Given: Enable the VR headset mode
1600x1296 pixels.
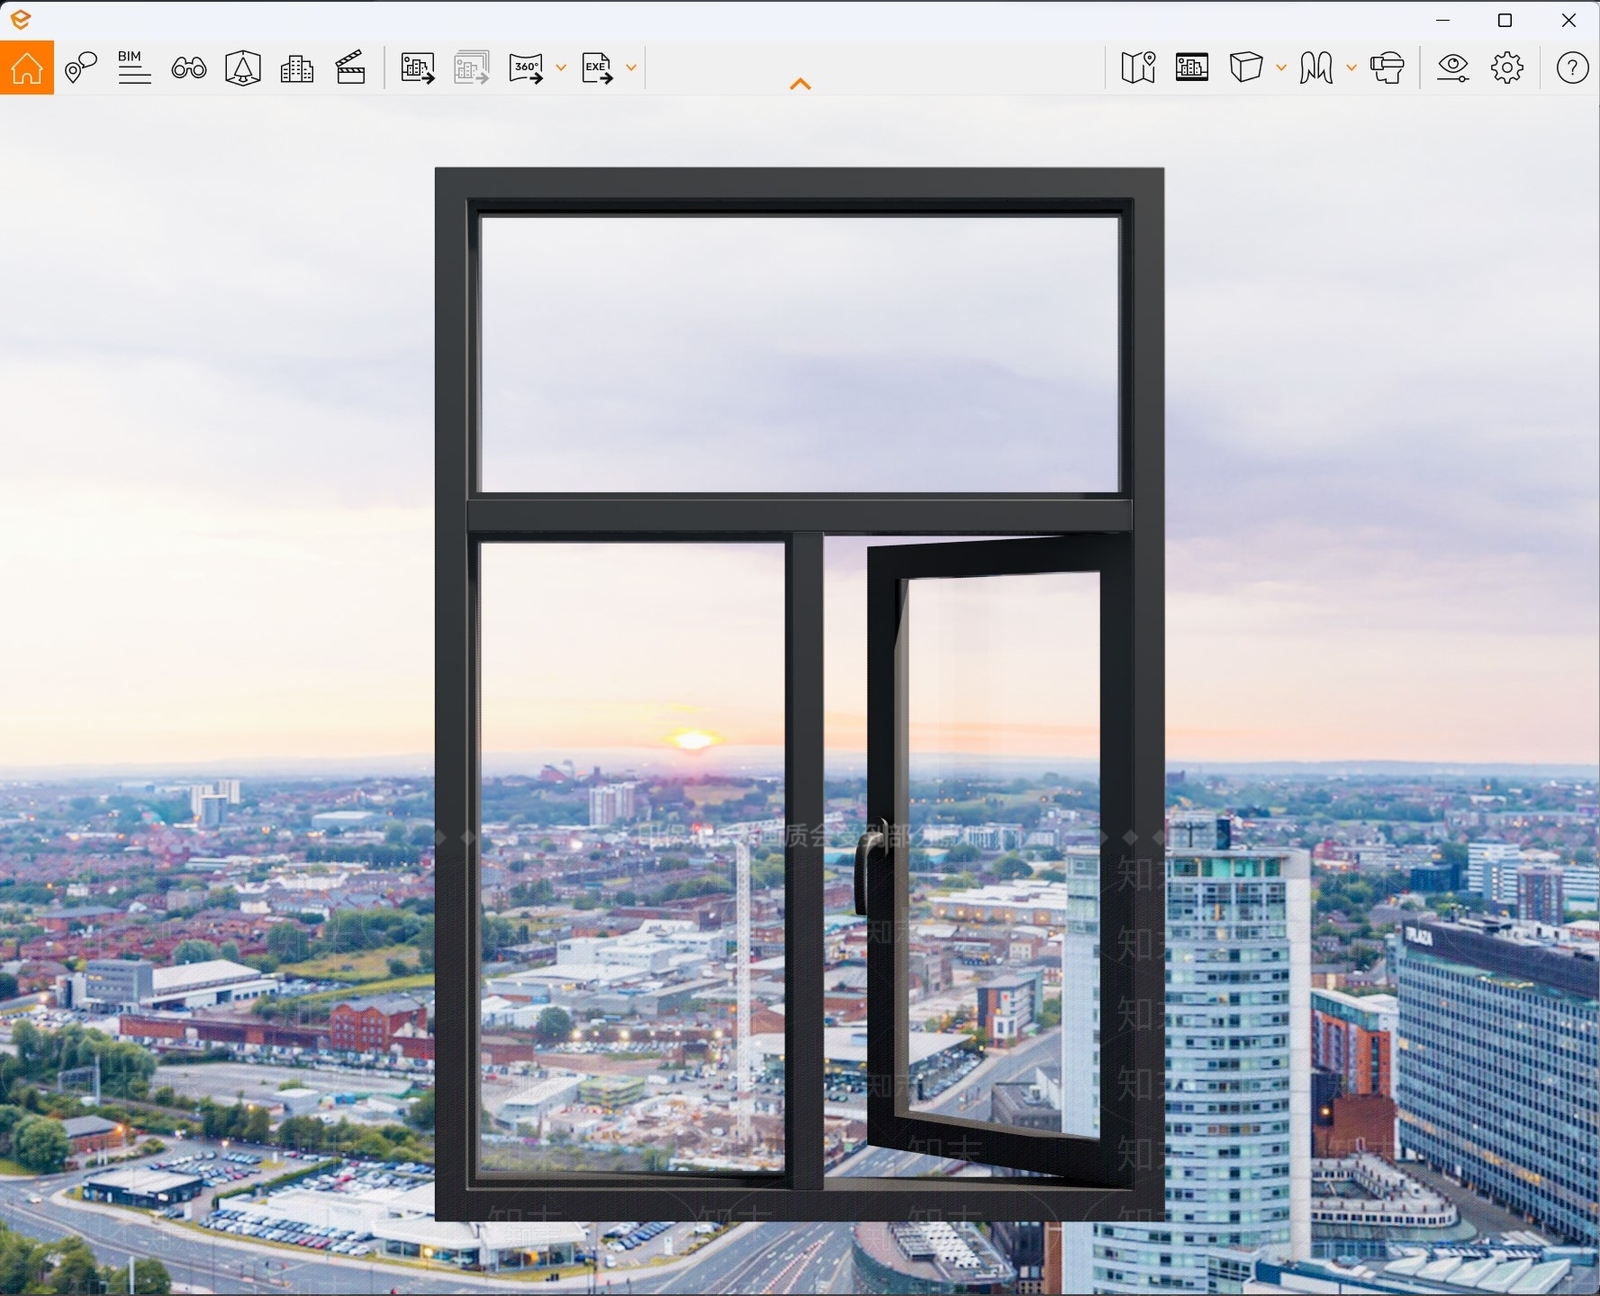Looking at the screenshot, I should click(1387, 68).
